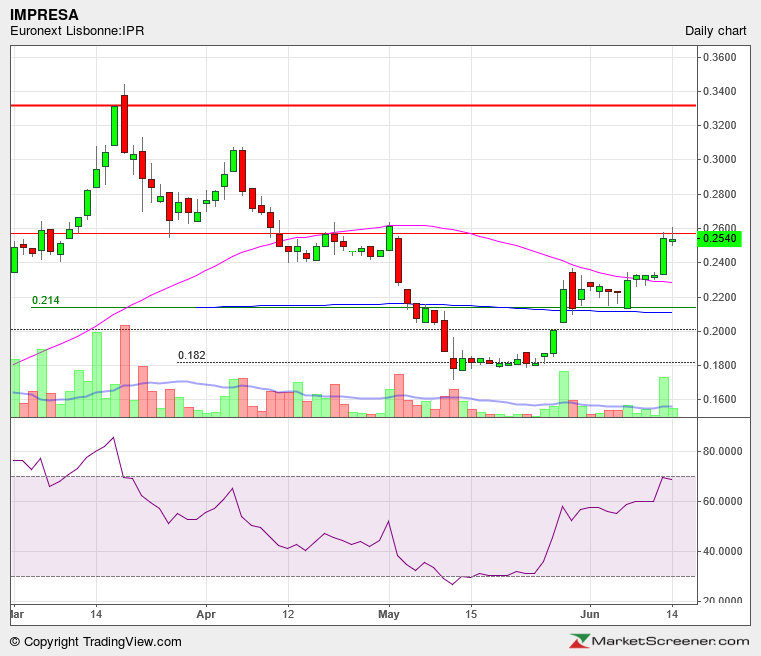761x656 pixels.
Task: Click the 0.2800 price axis label
Action: coord(720,194)
